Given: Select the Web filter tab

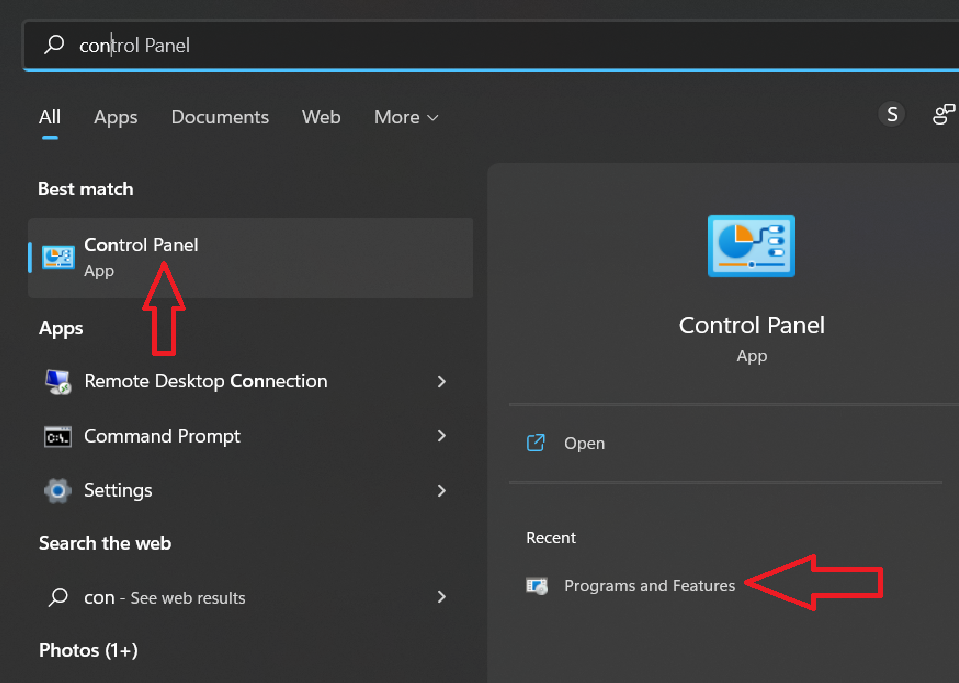Looking at the screenshot, I should [x=321, y=117].
